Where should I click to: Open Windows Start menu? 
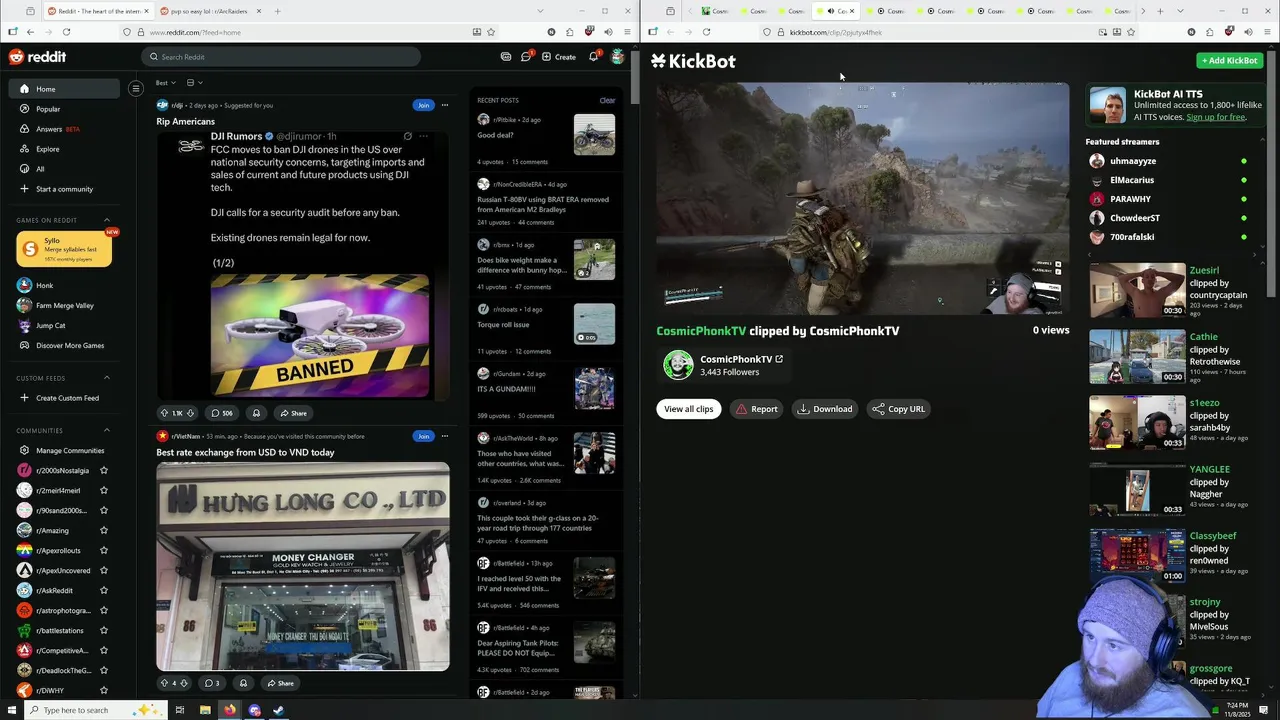point(10,710)
